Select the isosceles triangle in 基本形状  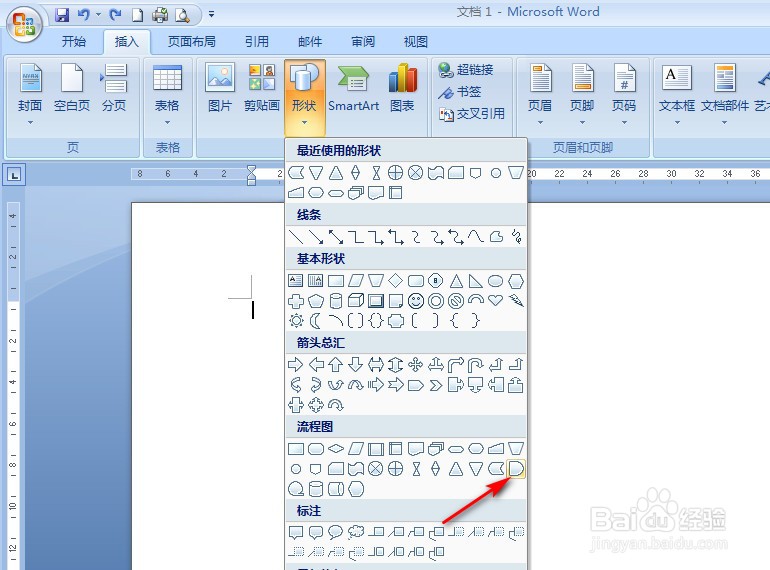[456, 281]
